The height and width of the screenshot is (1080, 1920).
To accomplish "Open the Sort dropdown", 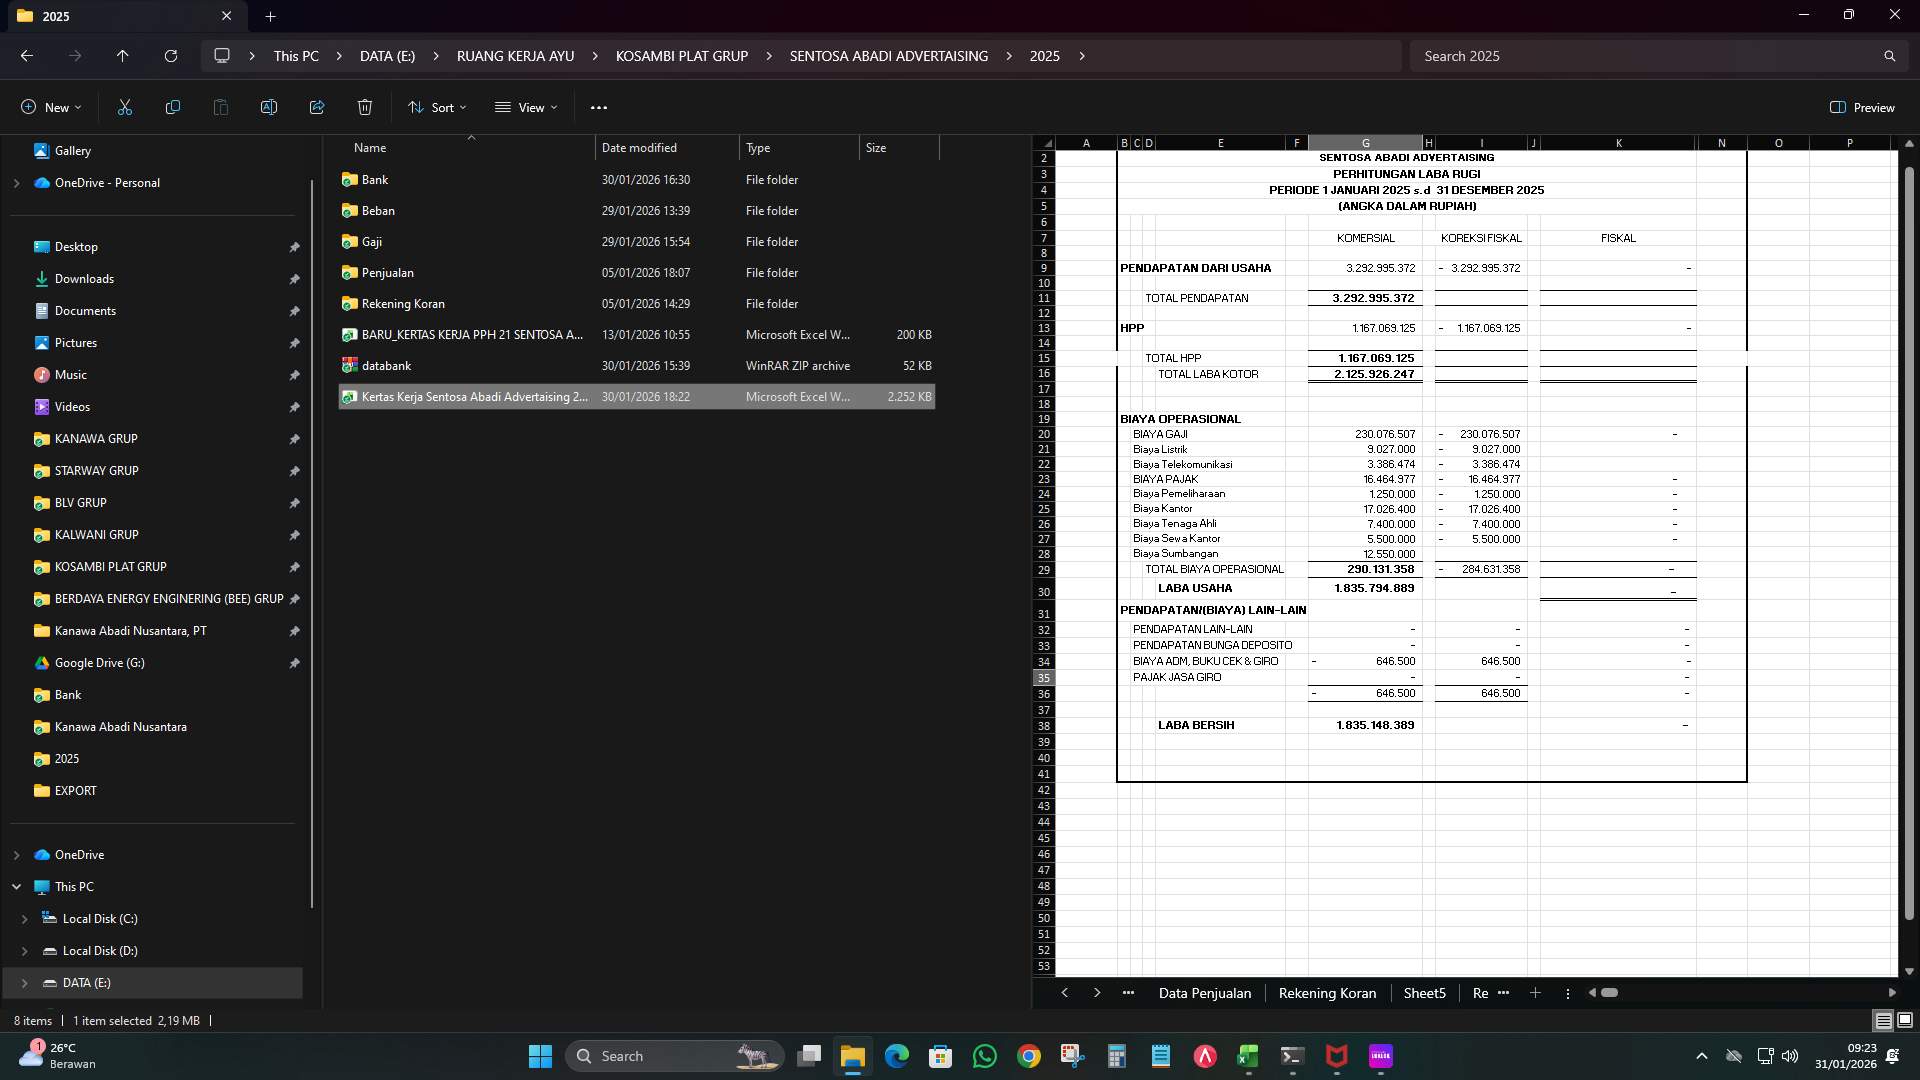I will 436,107.
